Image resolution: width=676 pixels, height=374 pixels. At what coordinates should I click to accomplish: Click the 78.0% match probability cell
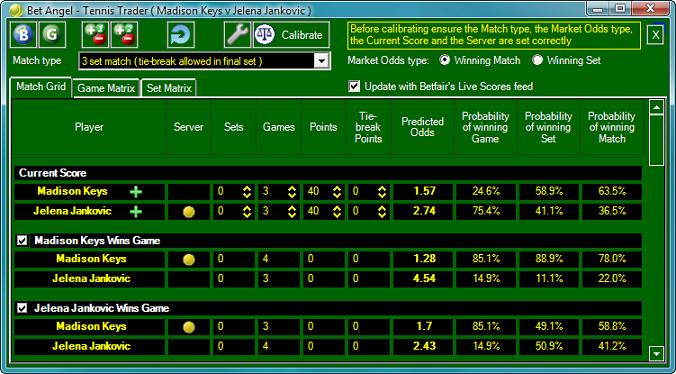(x=612, y=259)
